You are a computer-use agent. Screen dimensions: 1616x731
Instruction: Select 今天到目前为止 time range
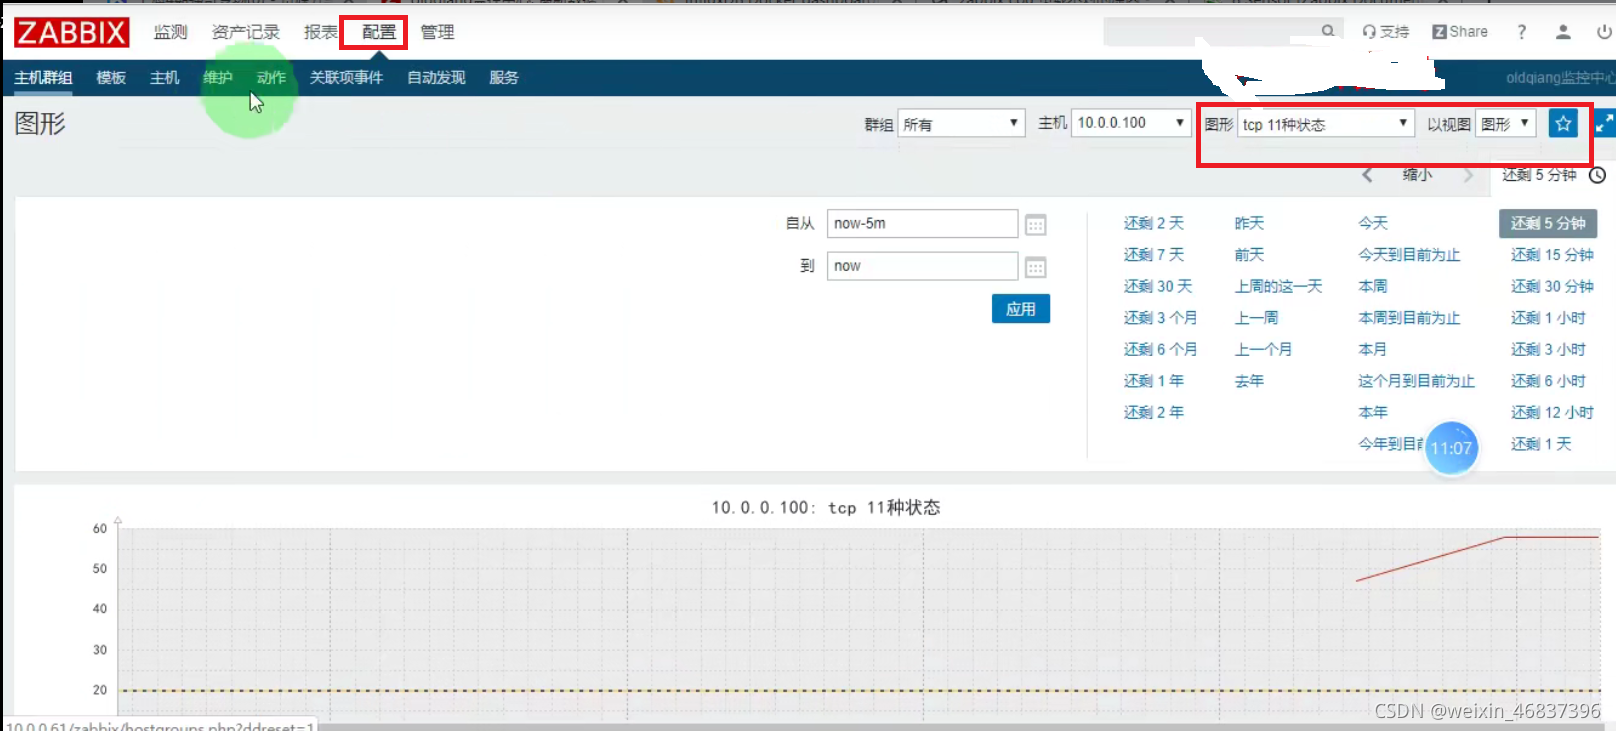[x=1409, y=255]
